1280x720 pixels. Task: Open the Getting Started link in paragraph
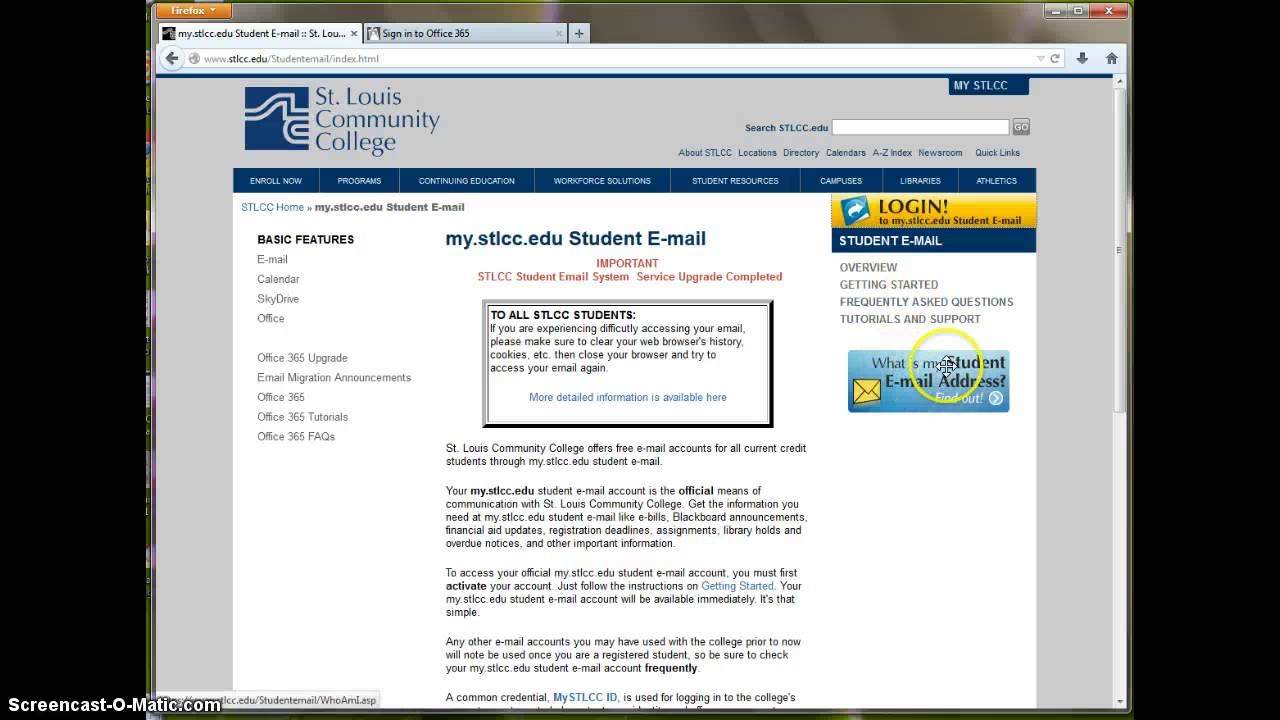pyautogui.click(x=737, y=586)
